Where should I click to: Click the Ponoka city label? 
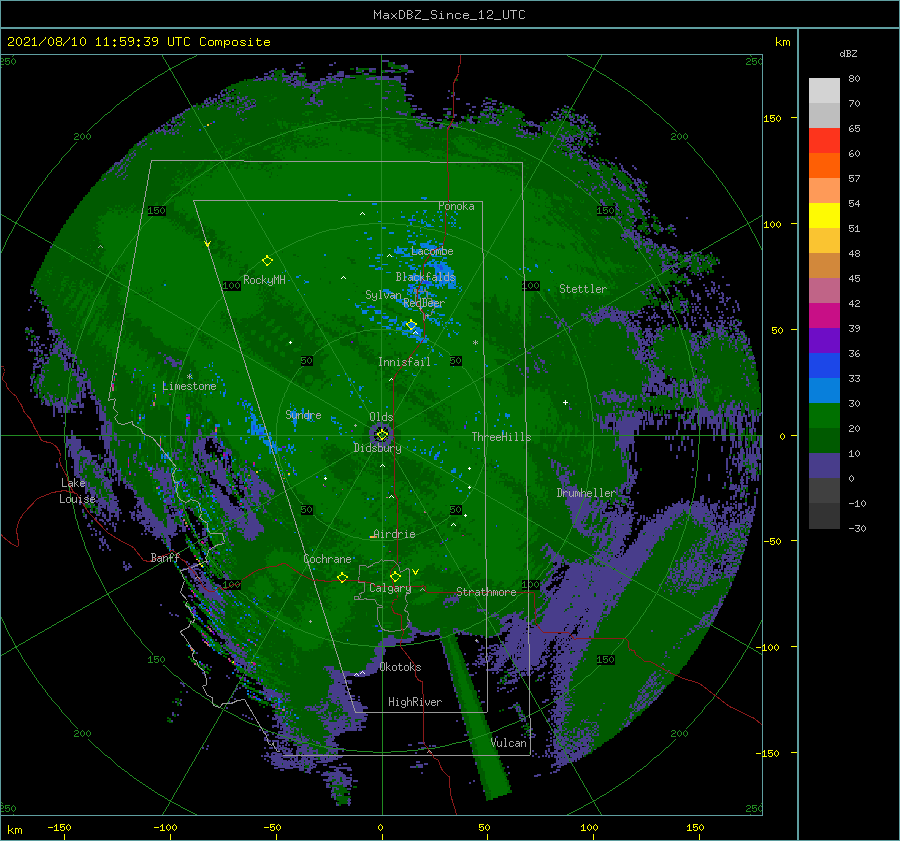click(x=456, y=206)
